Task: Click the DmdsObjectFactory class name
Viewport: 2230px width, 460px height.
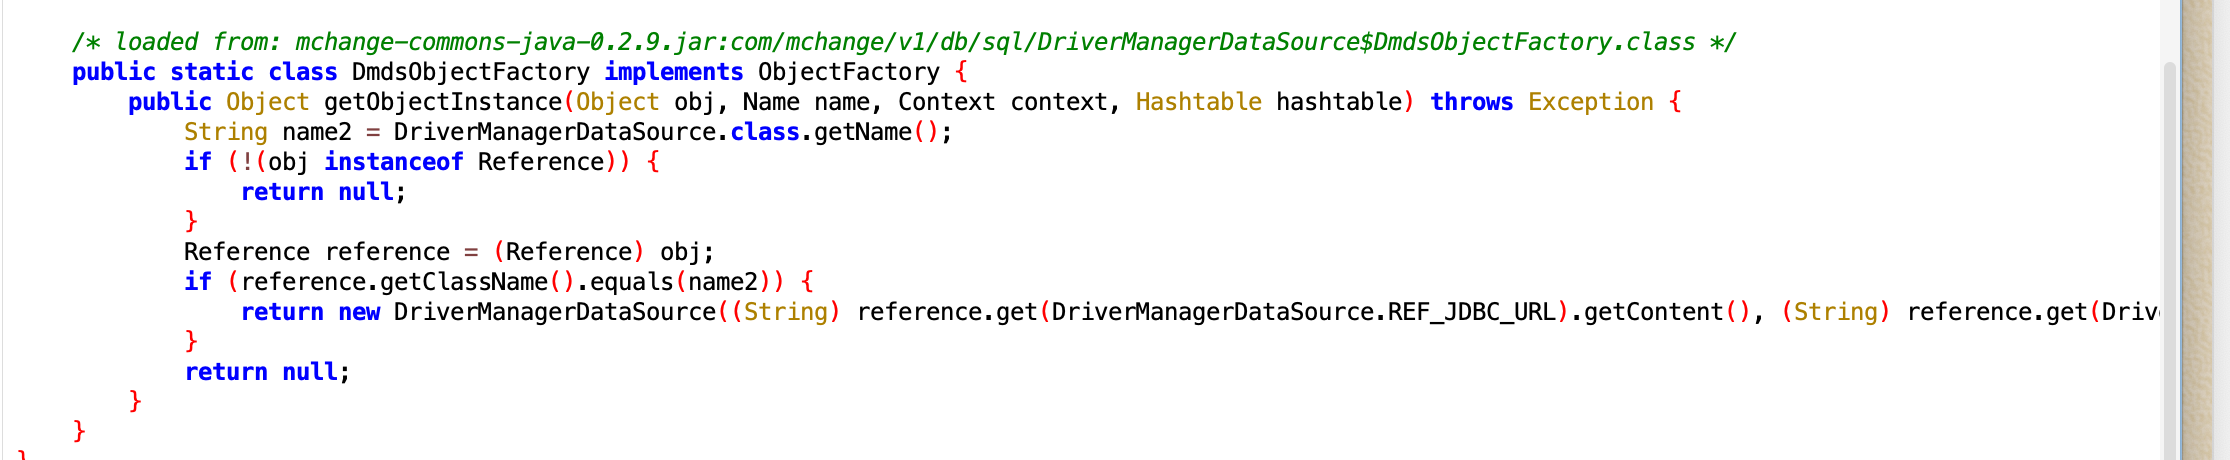Action: tap(471, 72)
